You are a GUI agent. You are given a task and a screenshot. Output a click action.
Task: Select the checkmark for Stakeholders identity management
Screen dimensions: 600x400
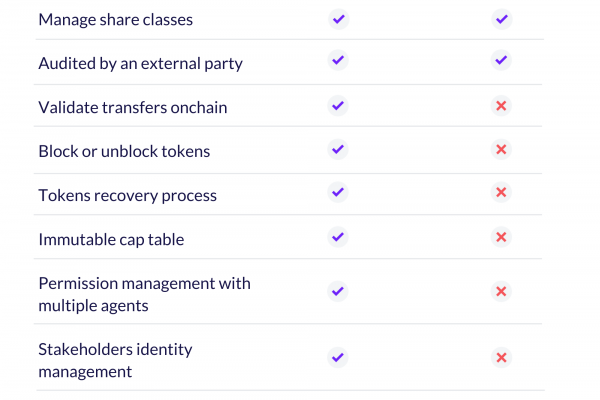coord(338,358)
